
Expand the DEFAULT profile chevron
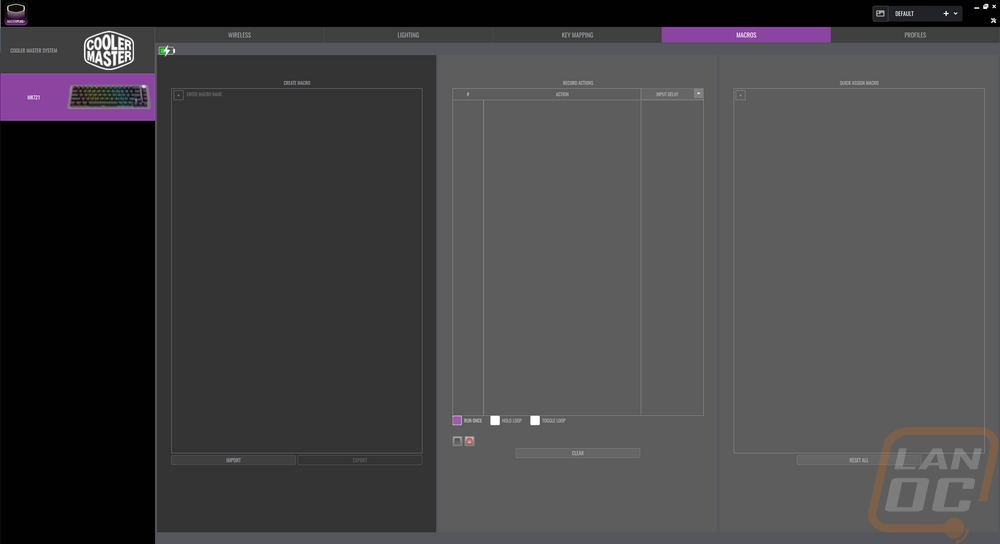pyautogui.click(x=957, y=14)
